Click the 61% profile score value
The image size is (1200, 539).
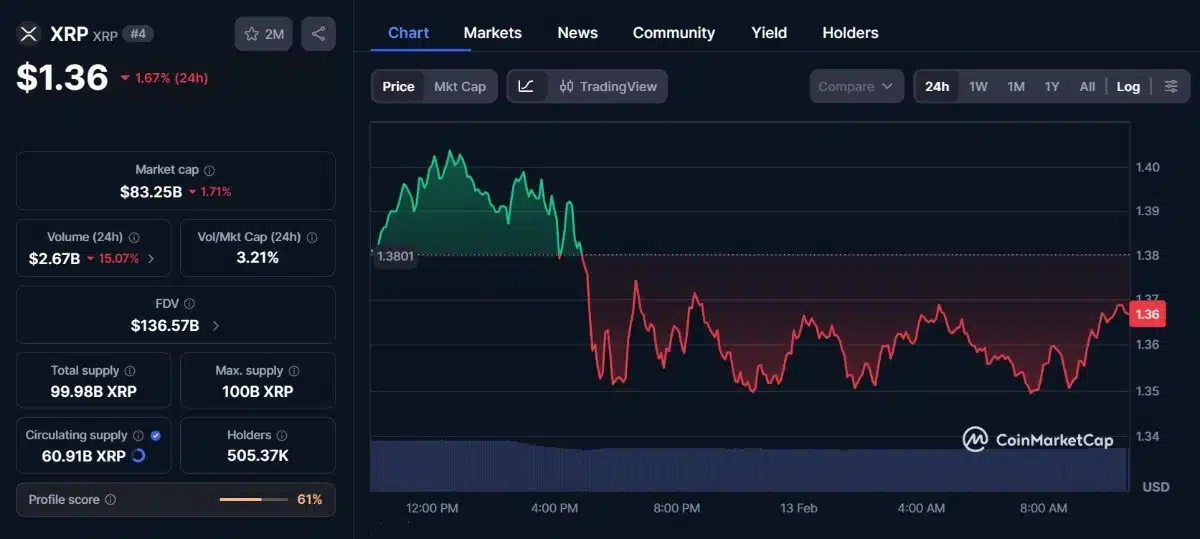click(309, 499)
